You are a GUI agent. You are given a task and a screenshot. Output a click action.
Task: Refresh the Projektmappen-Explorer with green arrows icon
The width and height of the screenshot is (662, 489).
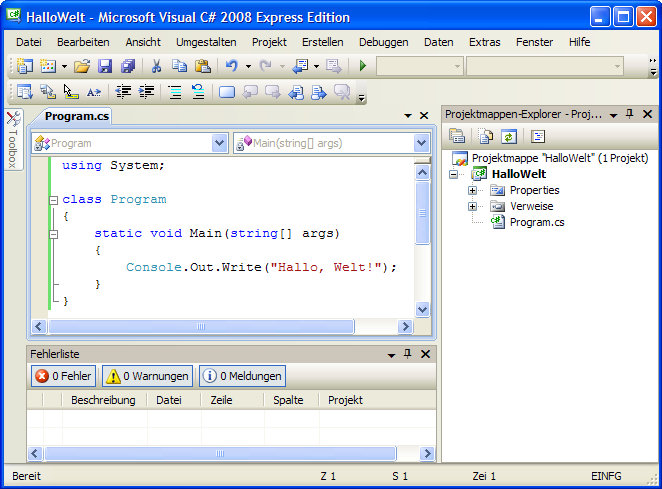click(509, 136)
